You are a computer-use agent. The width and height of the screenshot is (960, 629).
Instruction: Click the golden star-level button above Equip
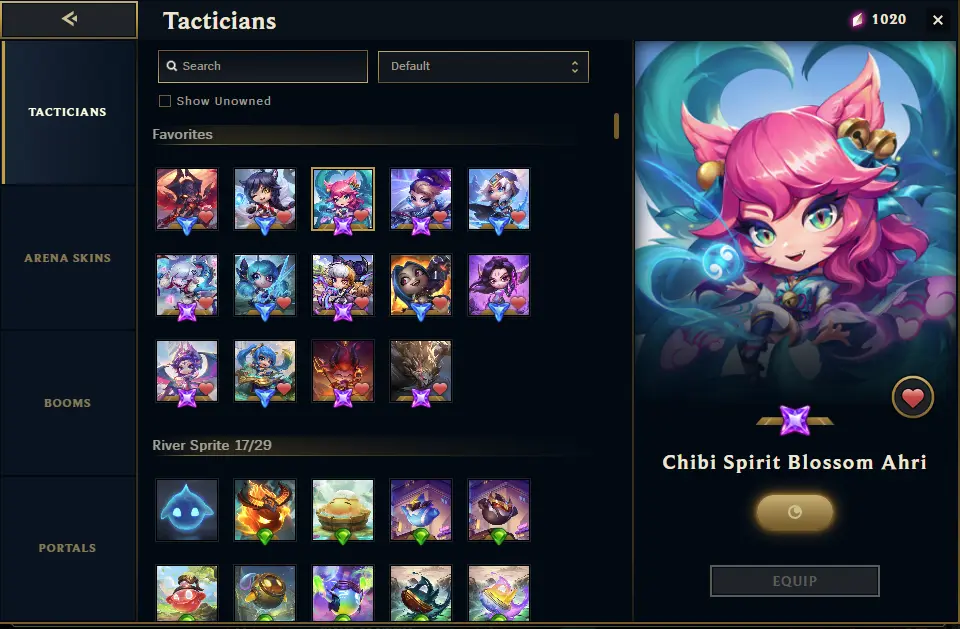795,512
